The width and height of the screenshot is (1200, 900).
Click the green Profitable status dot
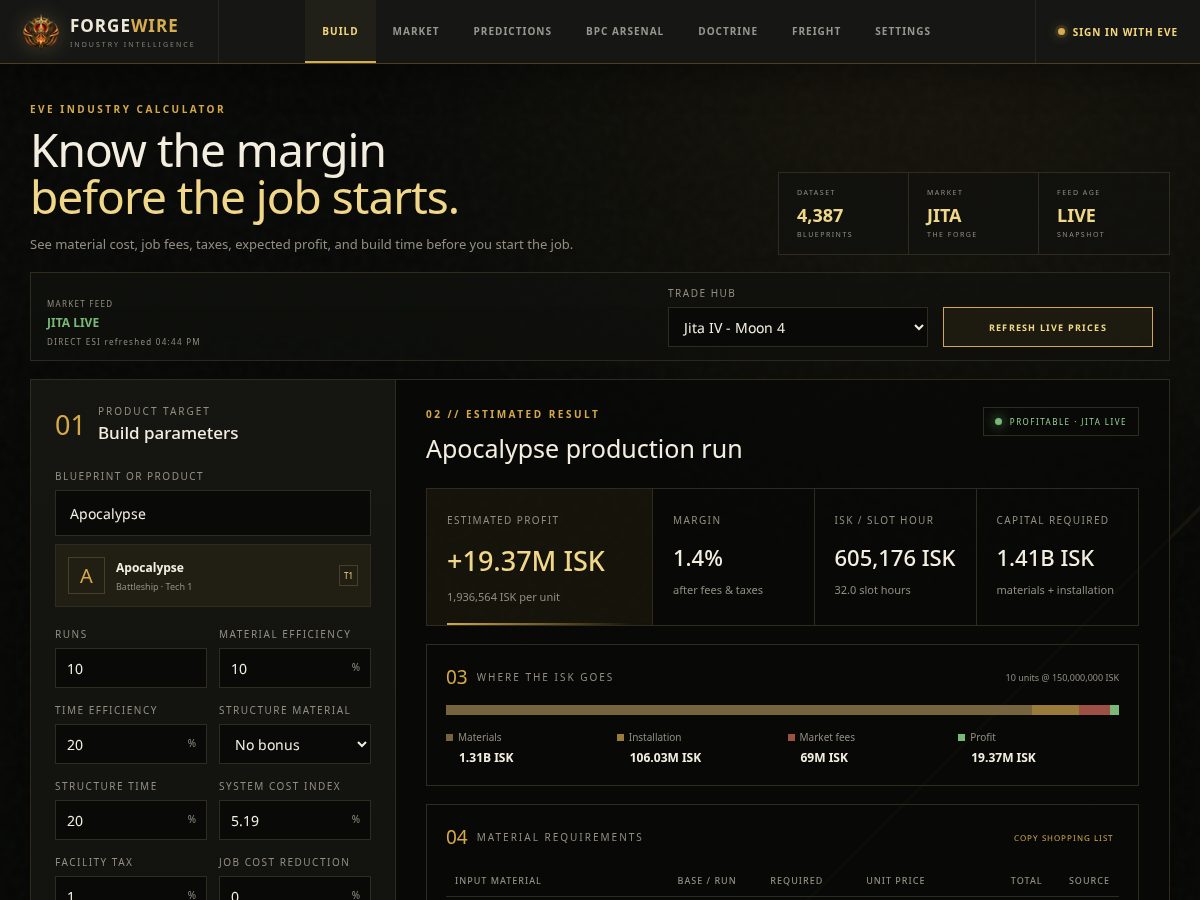pos(998,422)
